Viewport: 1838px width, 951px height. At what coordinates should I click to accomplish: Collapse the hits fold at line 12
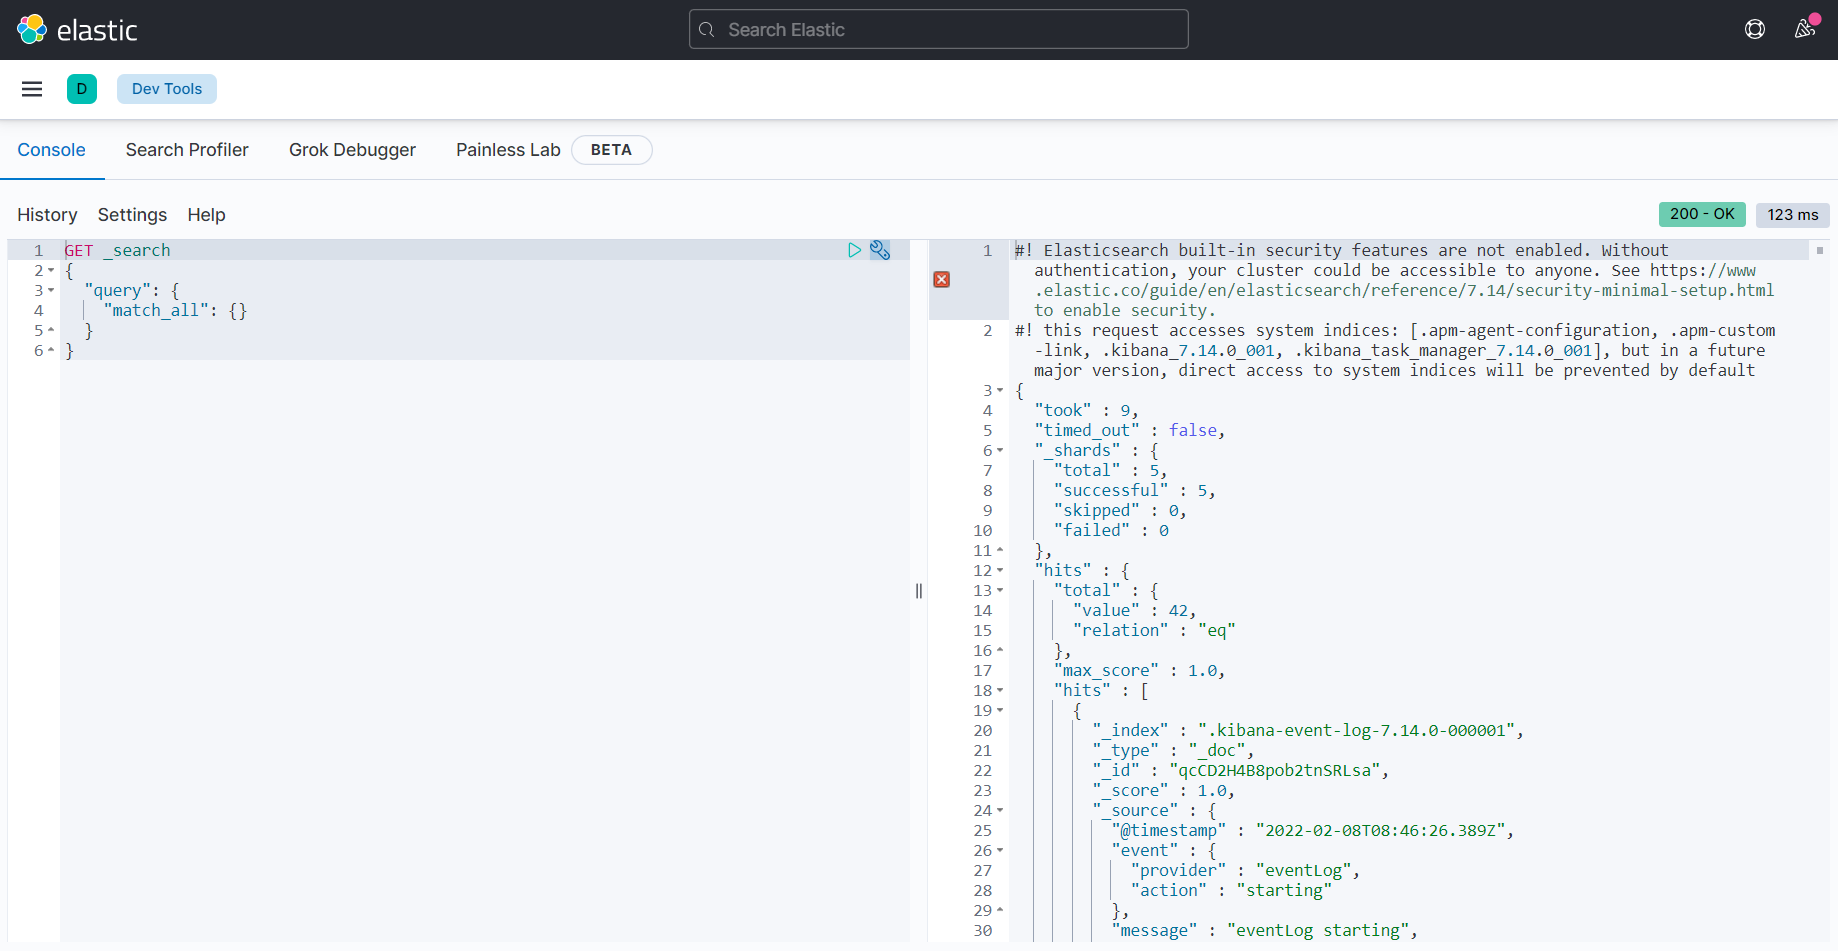point(1000,570)
